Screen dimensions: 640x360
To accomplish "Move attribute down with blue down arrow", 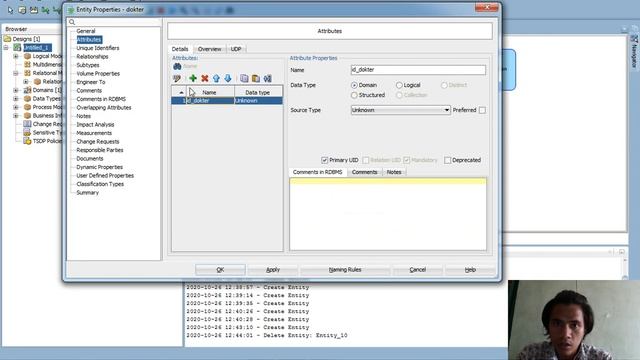I will tap(228, 78).
